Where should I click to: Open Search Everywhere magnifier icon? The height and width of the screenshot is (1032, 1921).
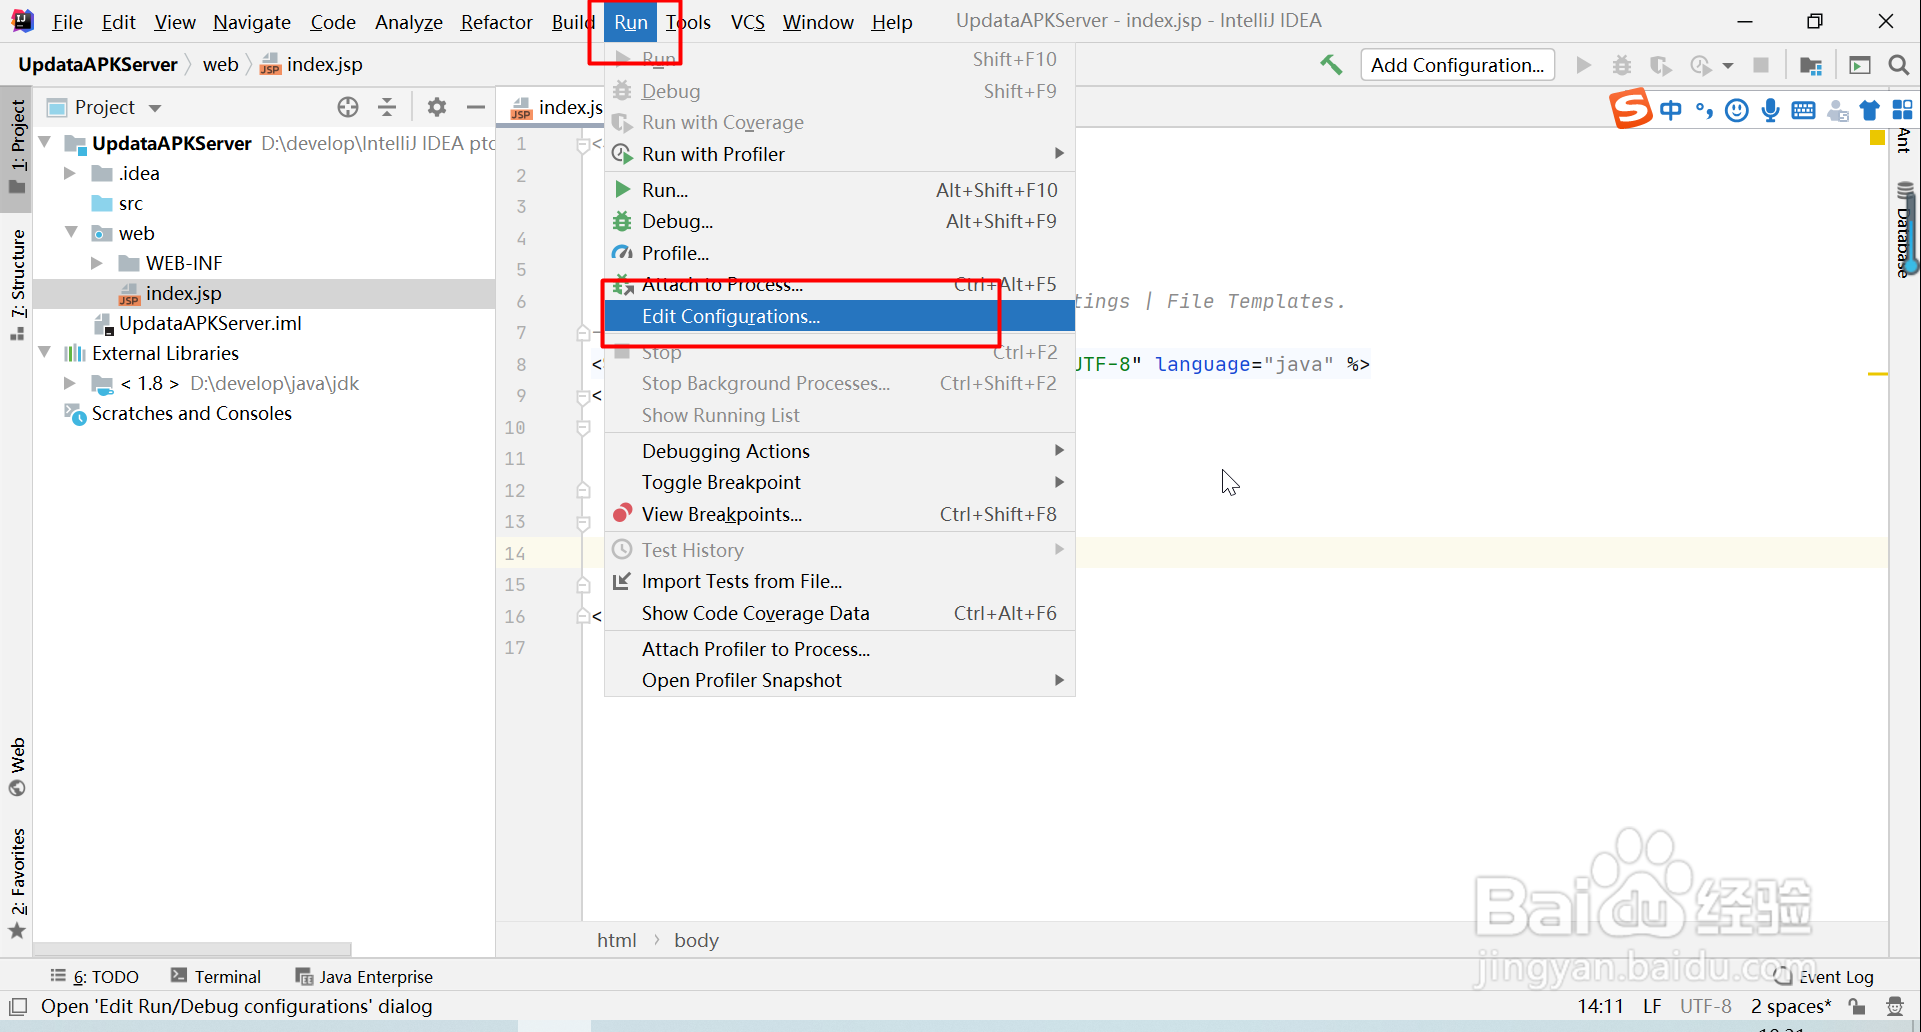[1898, 64]
